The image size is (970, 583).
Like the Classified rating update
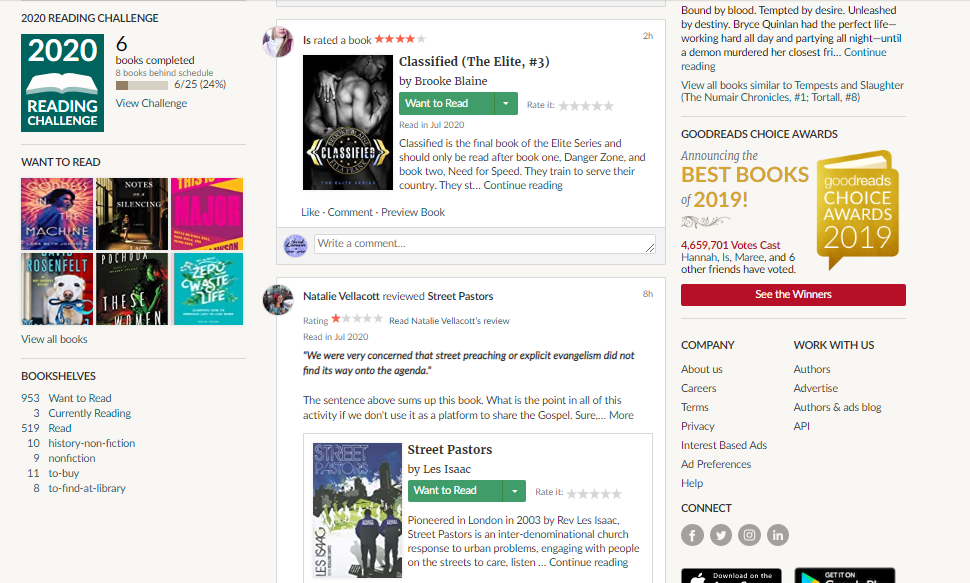(x=310, y=212)
